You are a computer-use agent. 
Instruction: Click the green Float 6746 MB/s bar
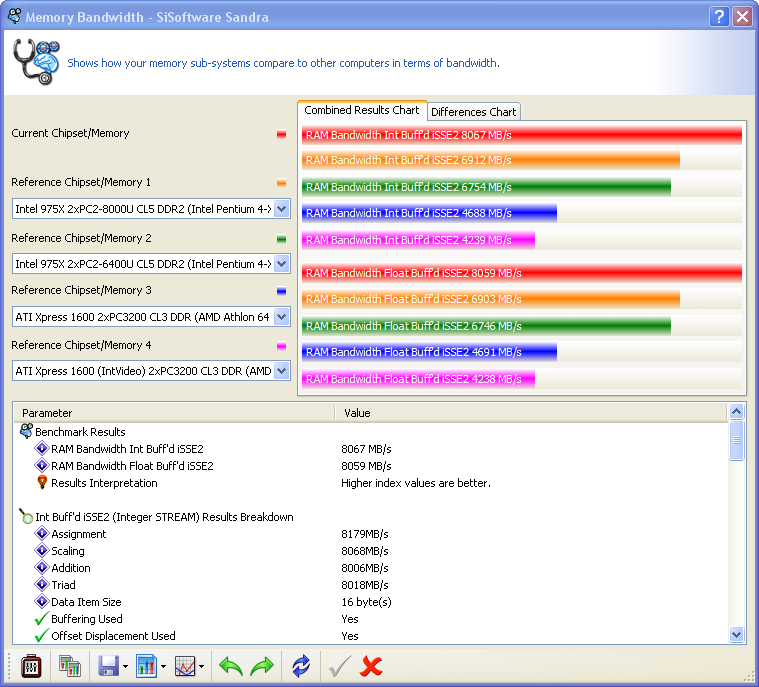tap(486, 326)
